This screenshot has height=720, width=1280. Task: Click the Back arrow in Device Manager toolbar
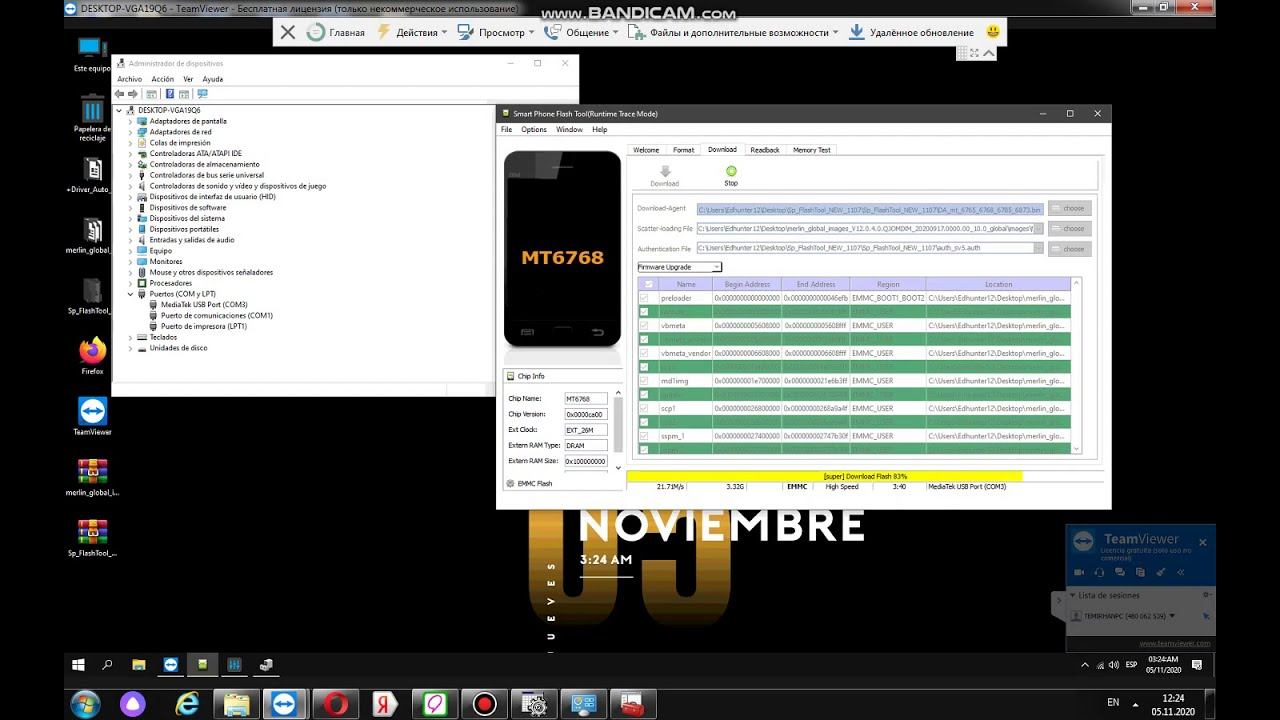(x=121, y=94)
